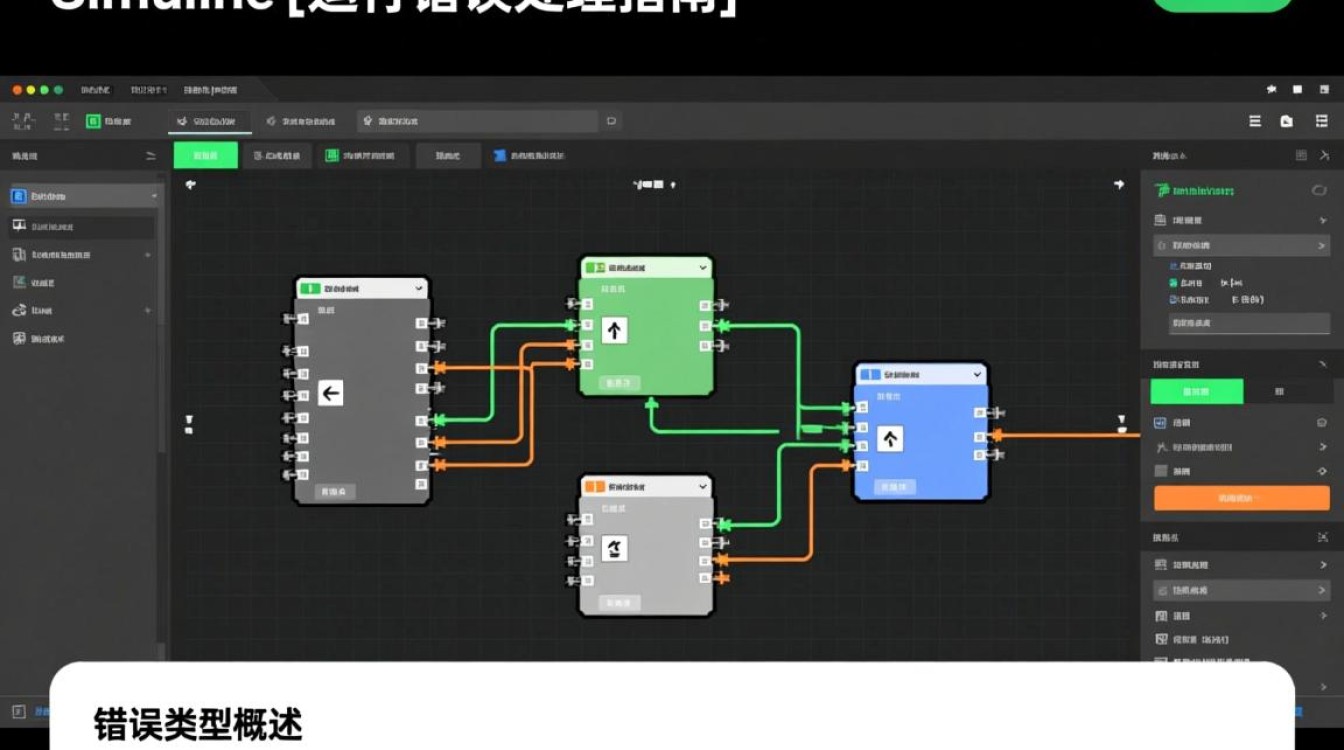This screenshot has width=1344, height=750.
Task: Click the blue diagnostics icon in the canvas toolbar
Action: pyautogui.click(x=498, y=155)
